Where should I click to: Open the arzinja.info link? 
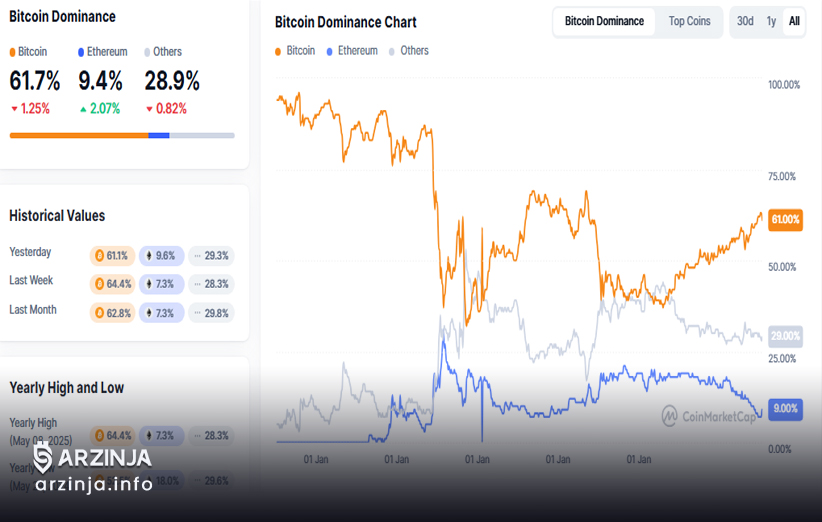coord(94,484)
